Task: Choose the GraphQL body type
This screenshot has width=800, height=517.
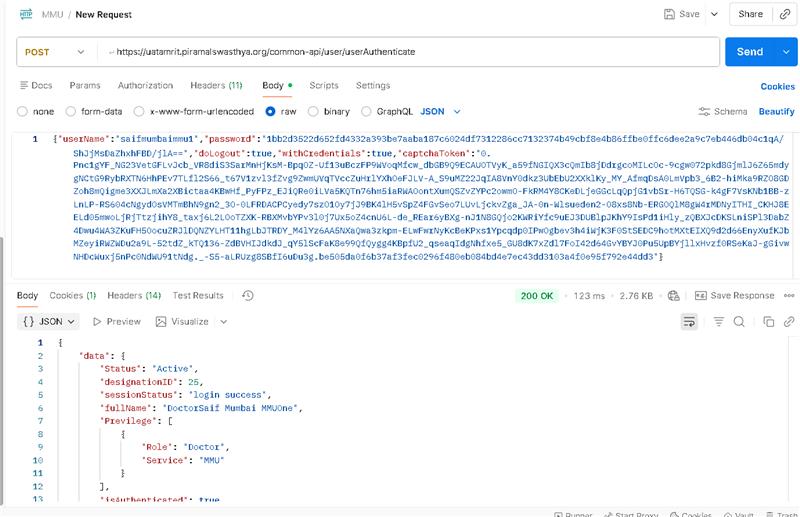Action: (x=386, y=112)
